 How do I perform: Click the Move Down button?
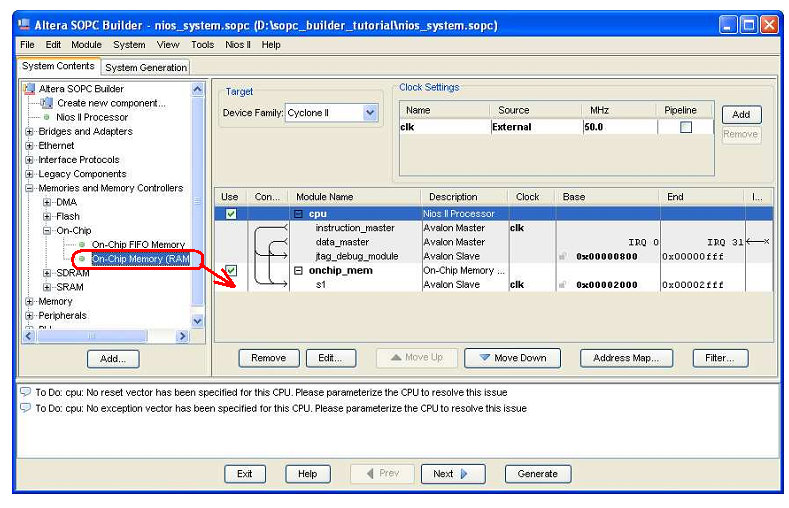[x=512, y=358]
